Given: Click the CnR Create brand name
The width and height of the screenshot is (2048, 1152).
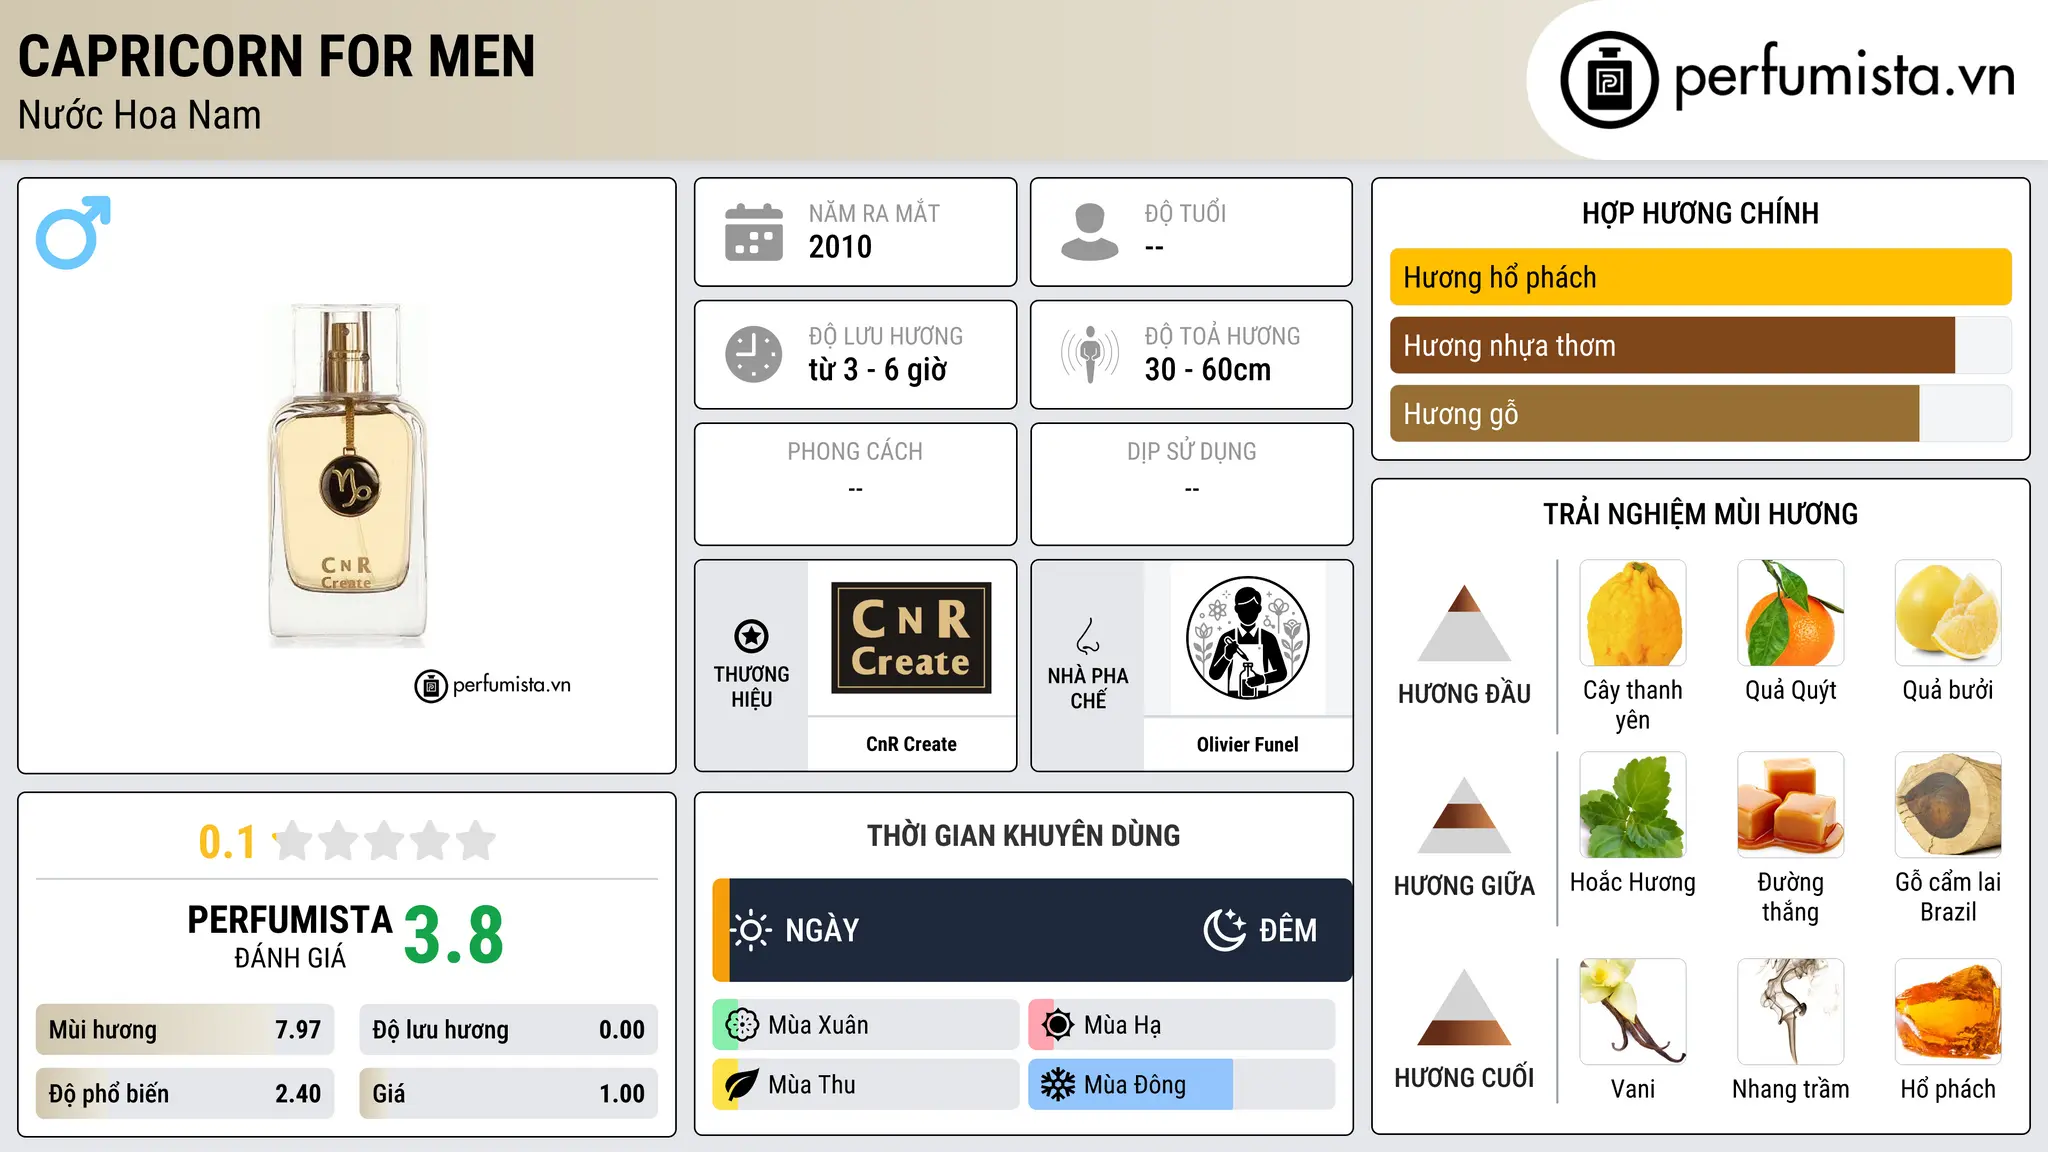Looking at the screenshot, I should click(x=911, y=744).
